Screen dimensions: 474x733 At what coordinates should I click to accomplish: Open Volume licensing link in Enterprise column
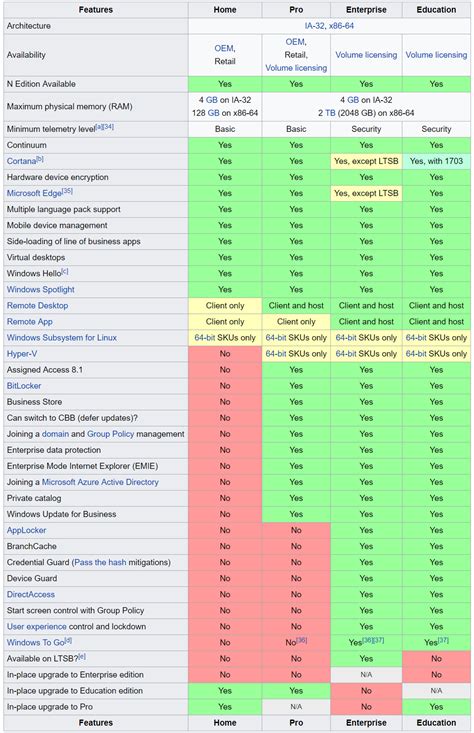click(366, 55)
